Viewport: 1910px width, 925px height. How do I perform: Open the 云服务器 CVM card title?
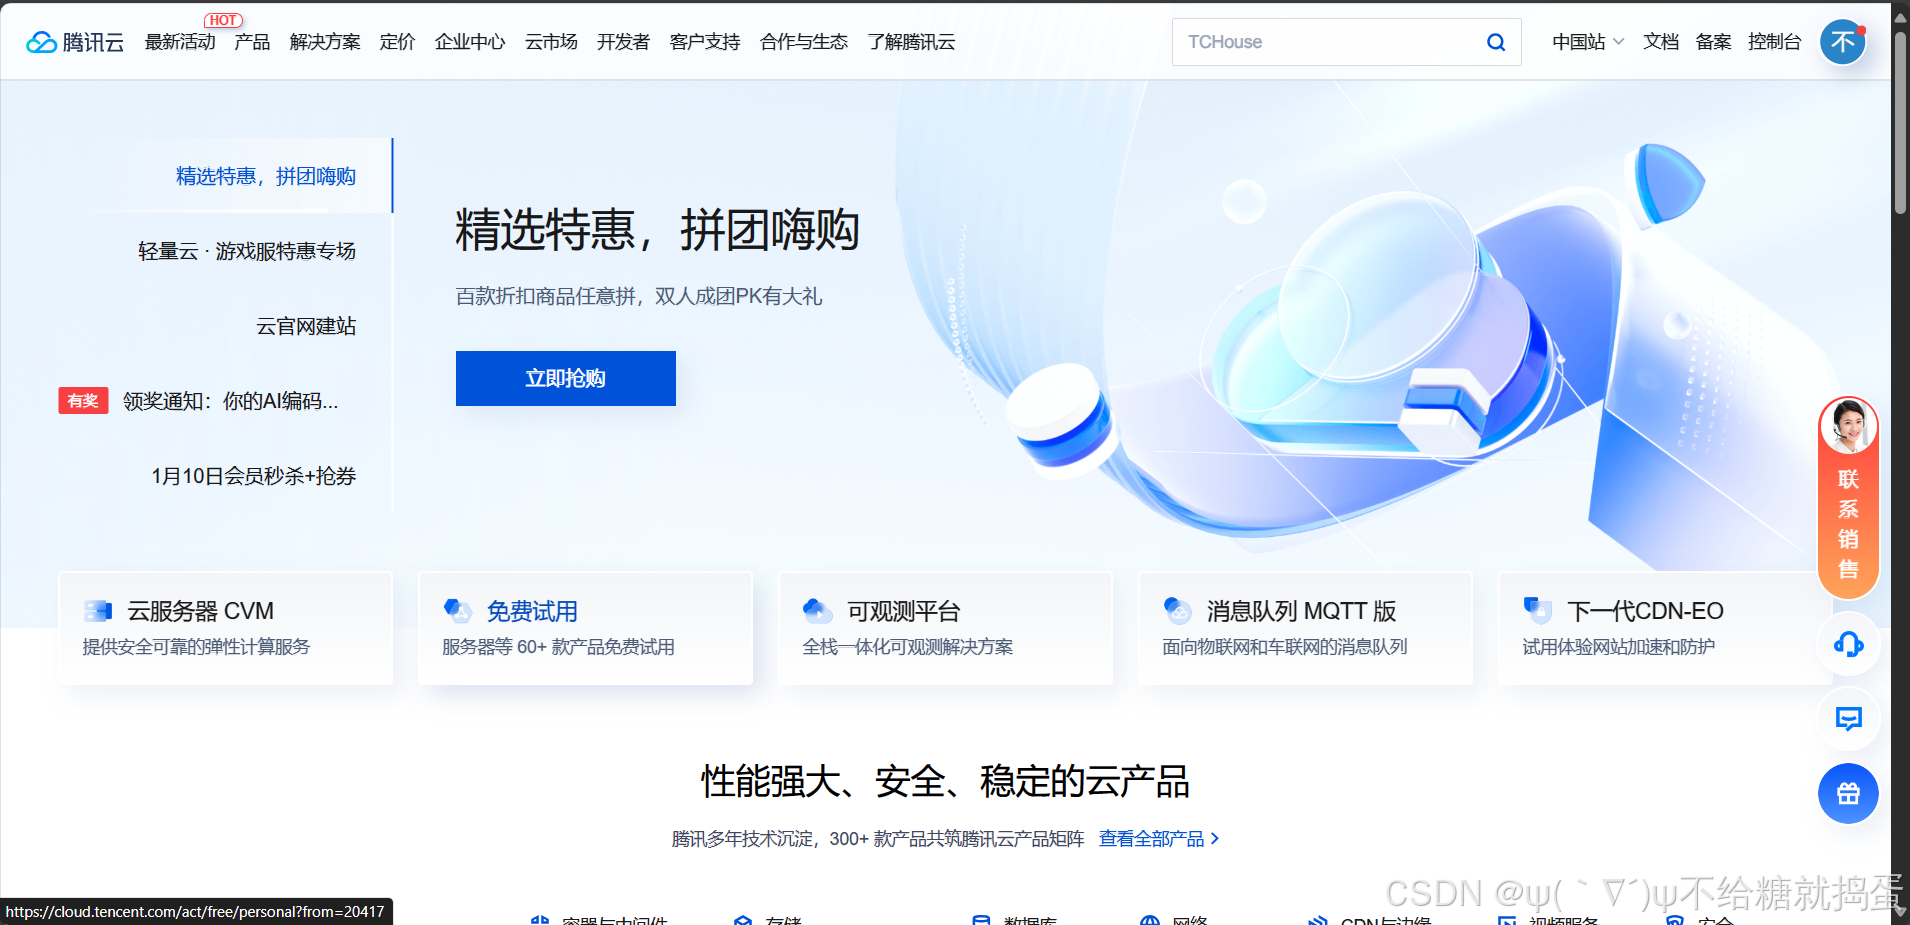click(200, 611)
